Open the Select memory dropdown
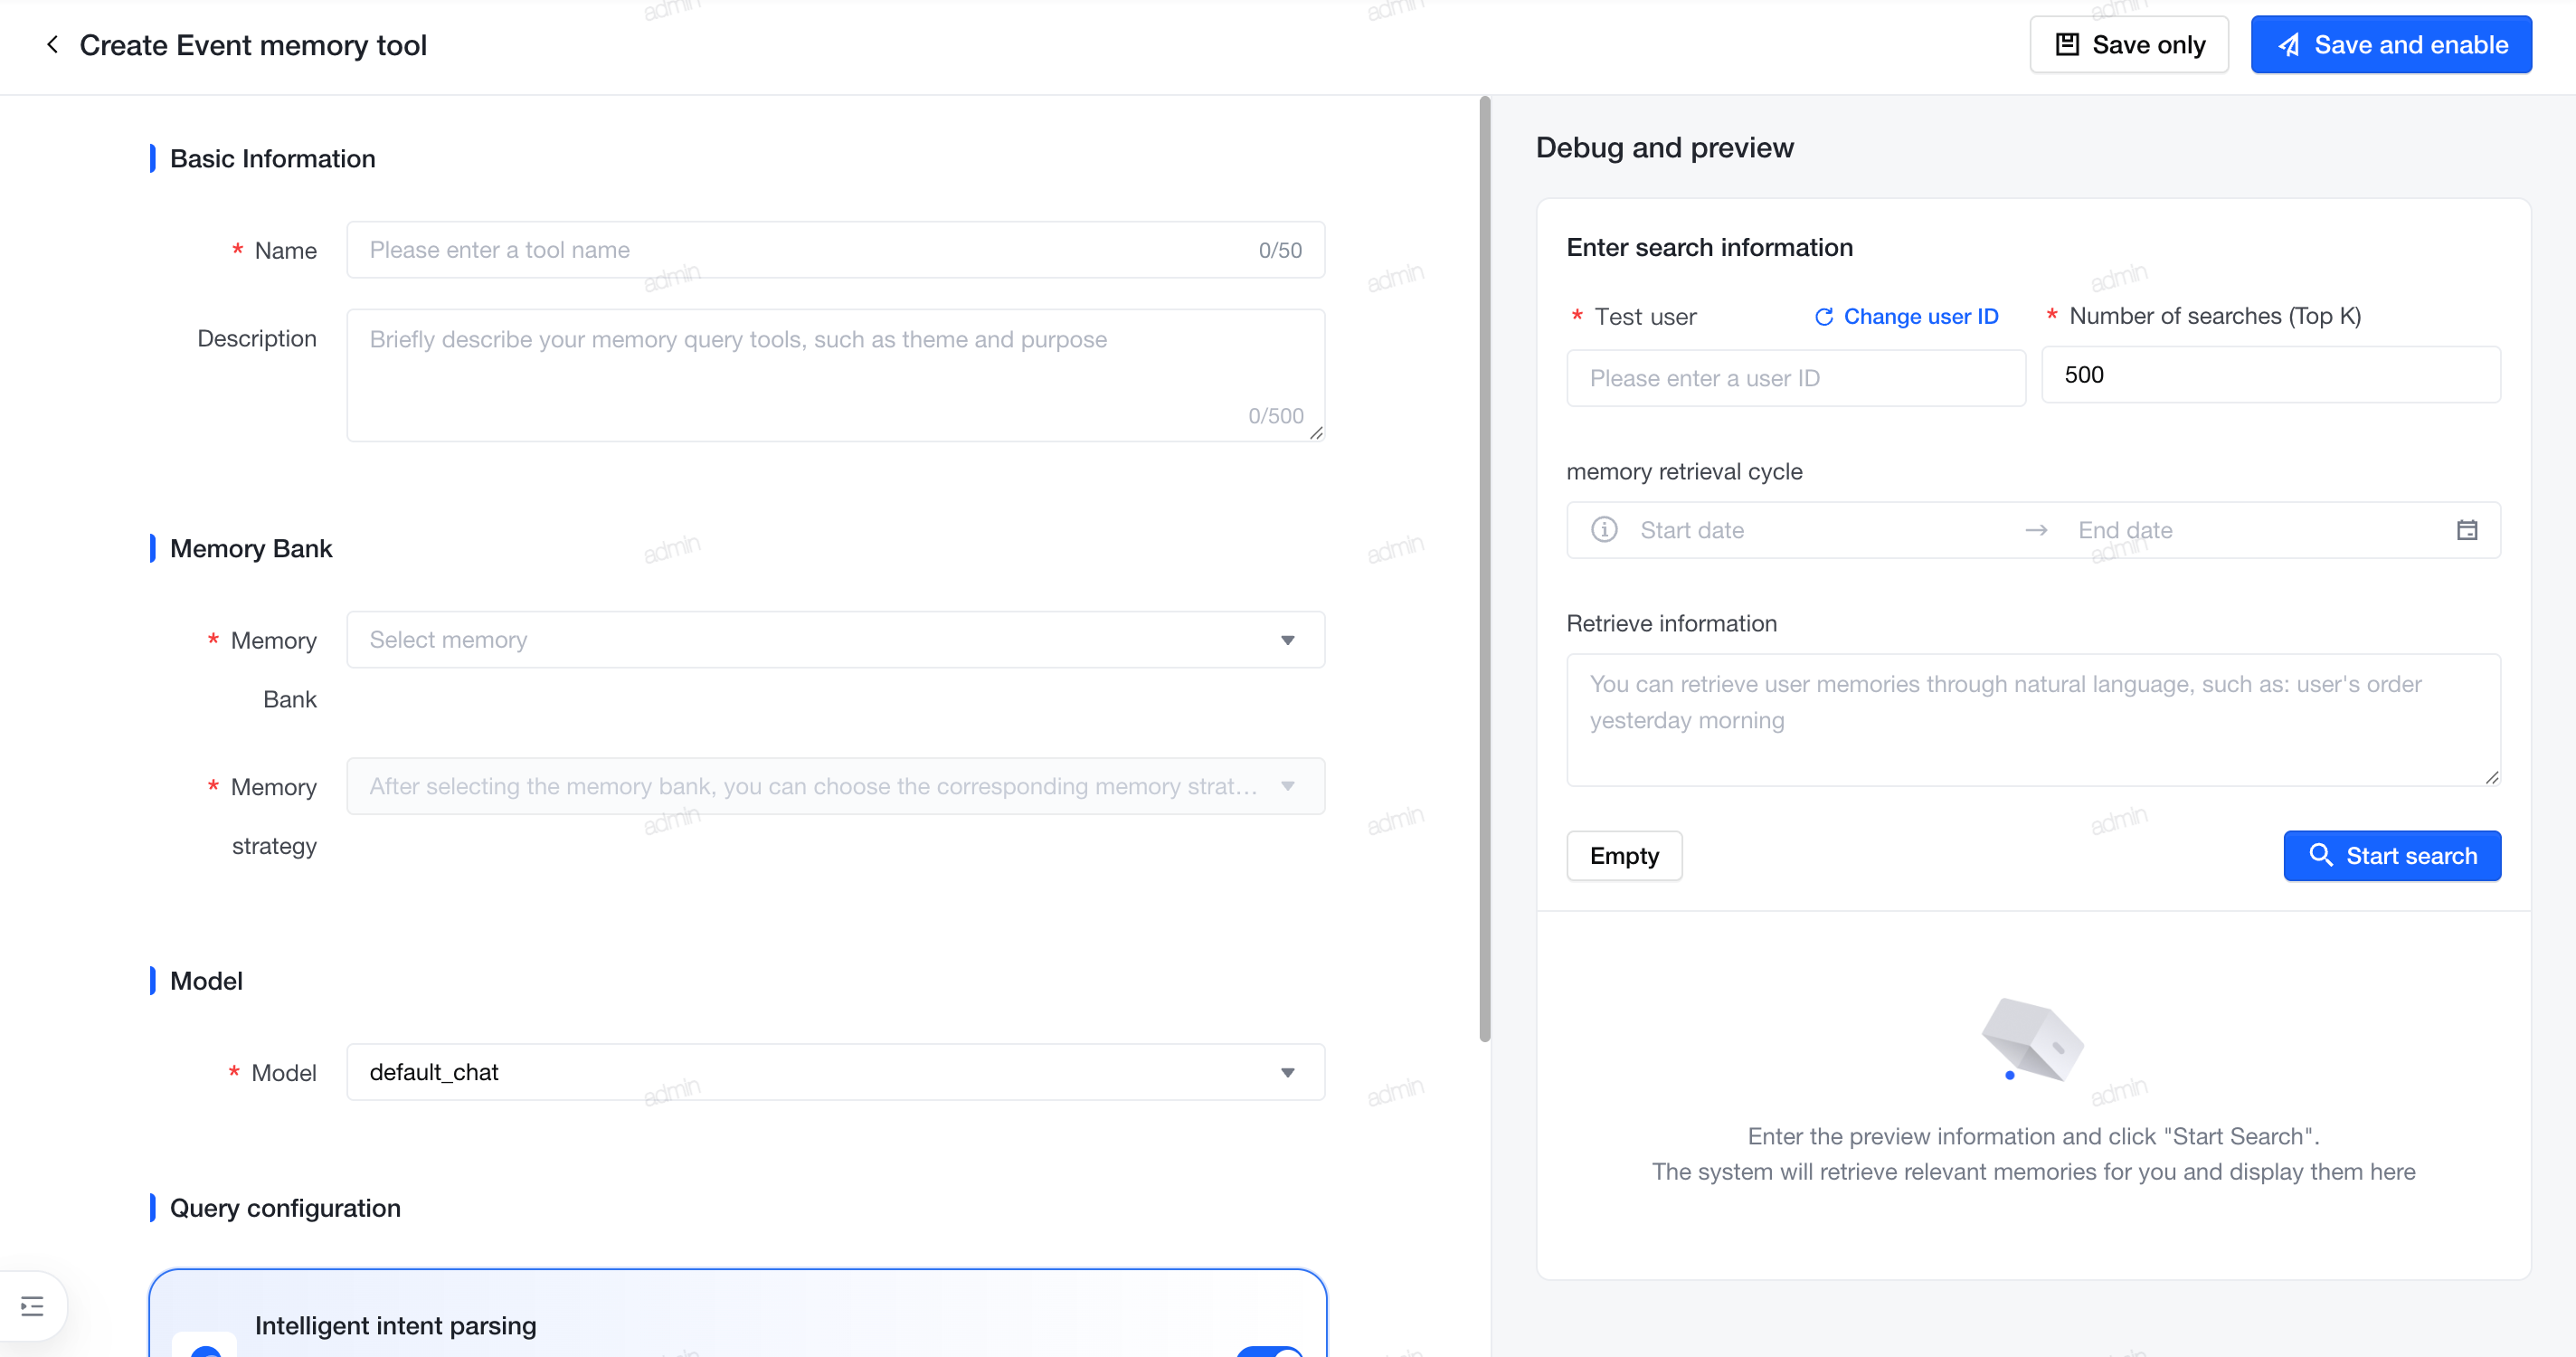2576x1357 pixels. pyautogui.click(x=836, y=640)
